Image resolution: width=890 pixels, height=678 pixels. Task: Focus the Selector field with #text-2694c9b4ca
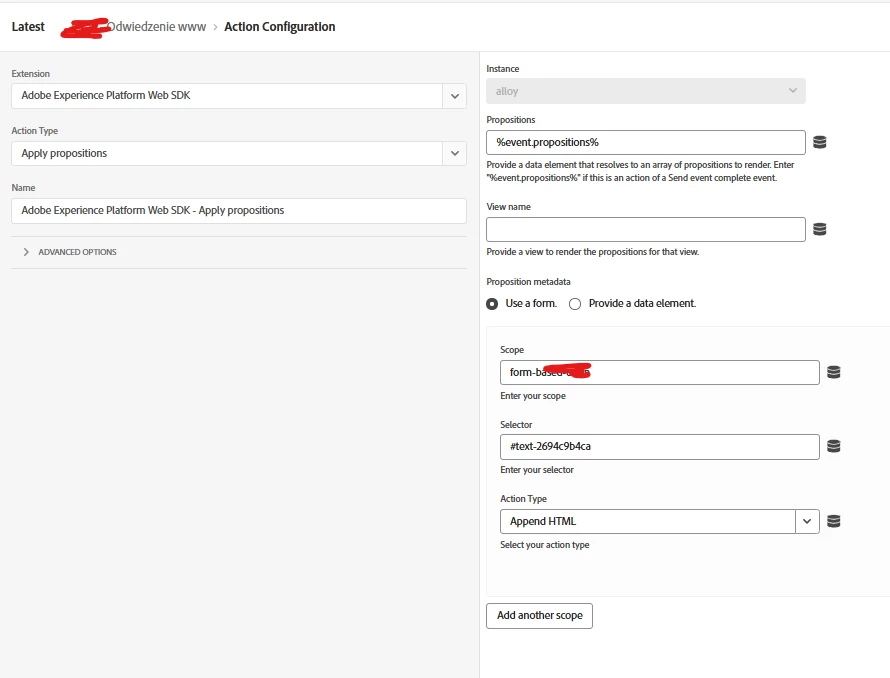point(660,447)
